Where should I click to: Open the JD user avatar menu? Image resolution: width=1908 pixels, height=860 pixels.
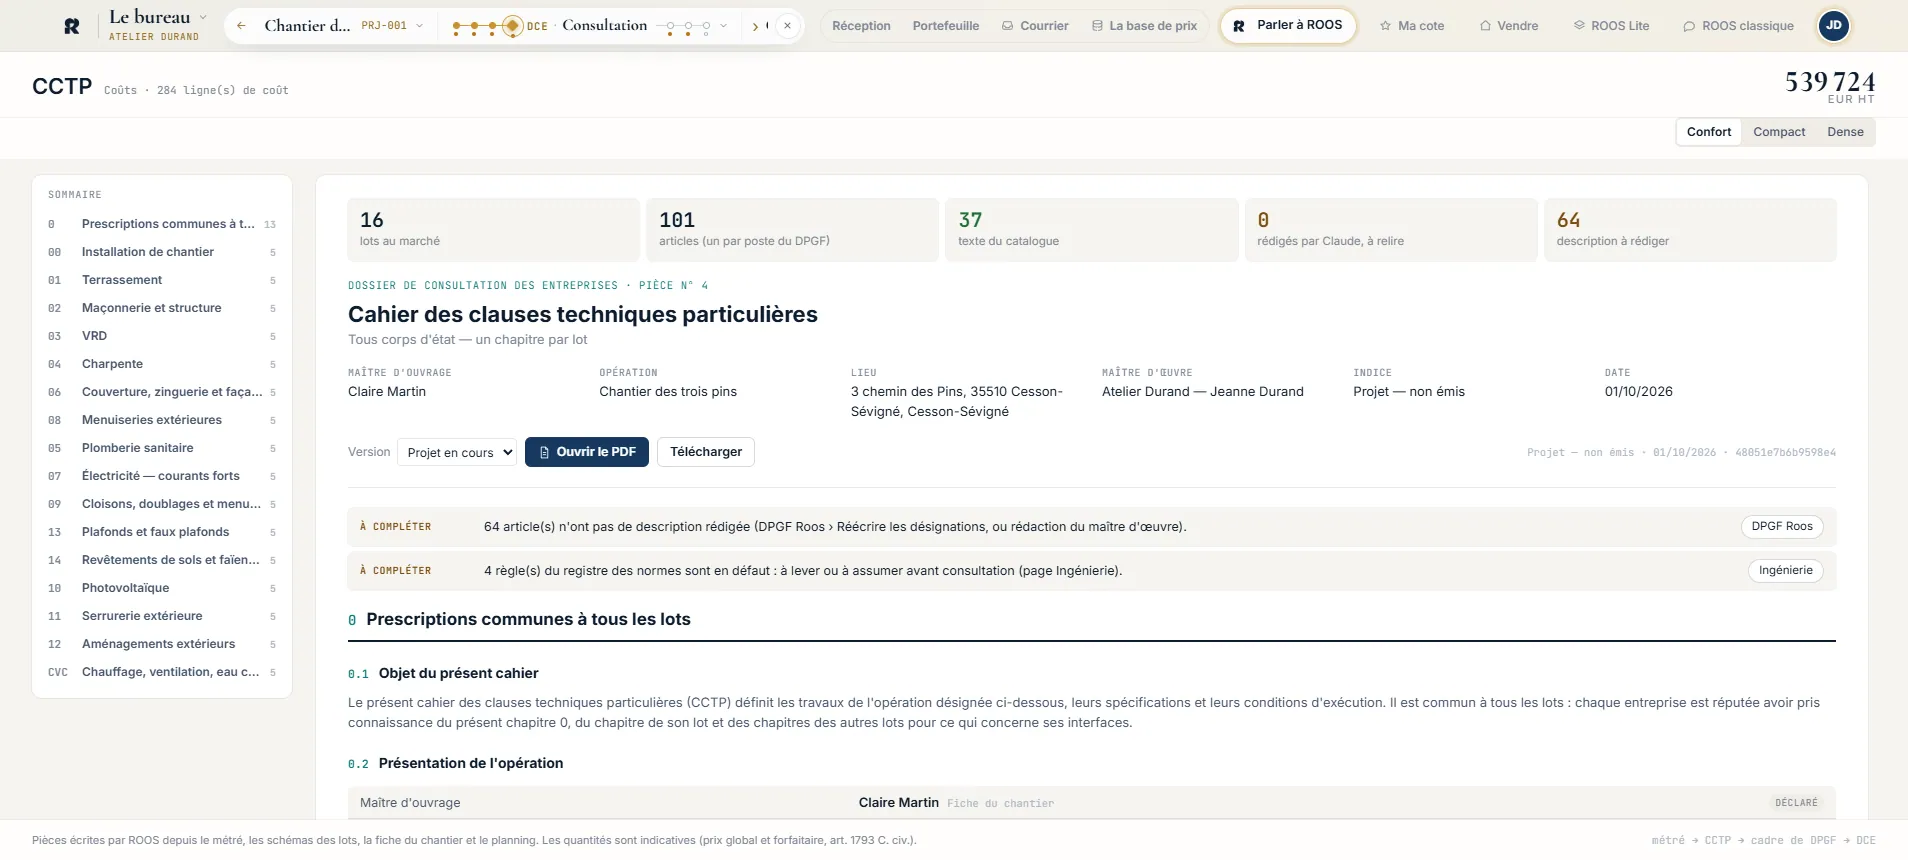(1834, 26)
